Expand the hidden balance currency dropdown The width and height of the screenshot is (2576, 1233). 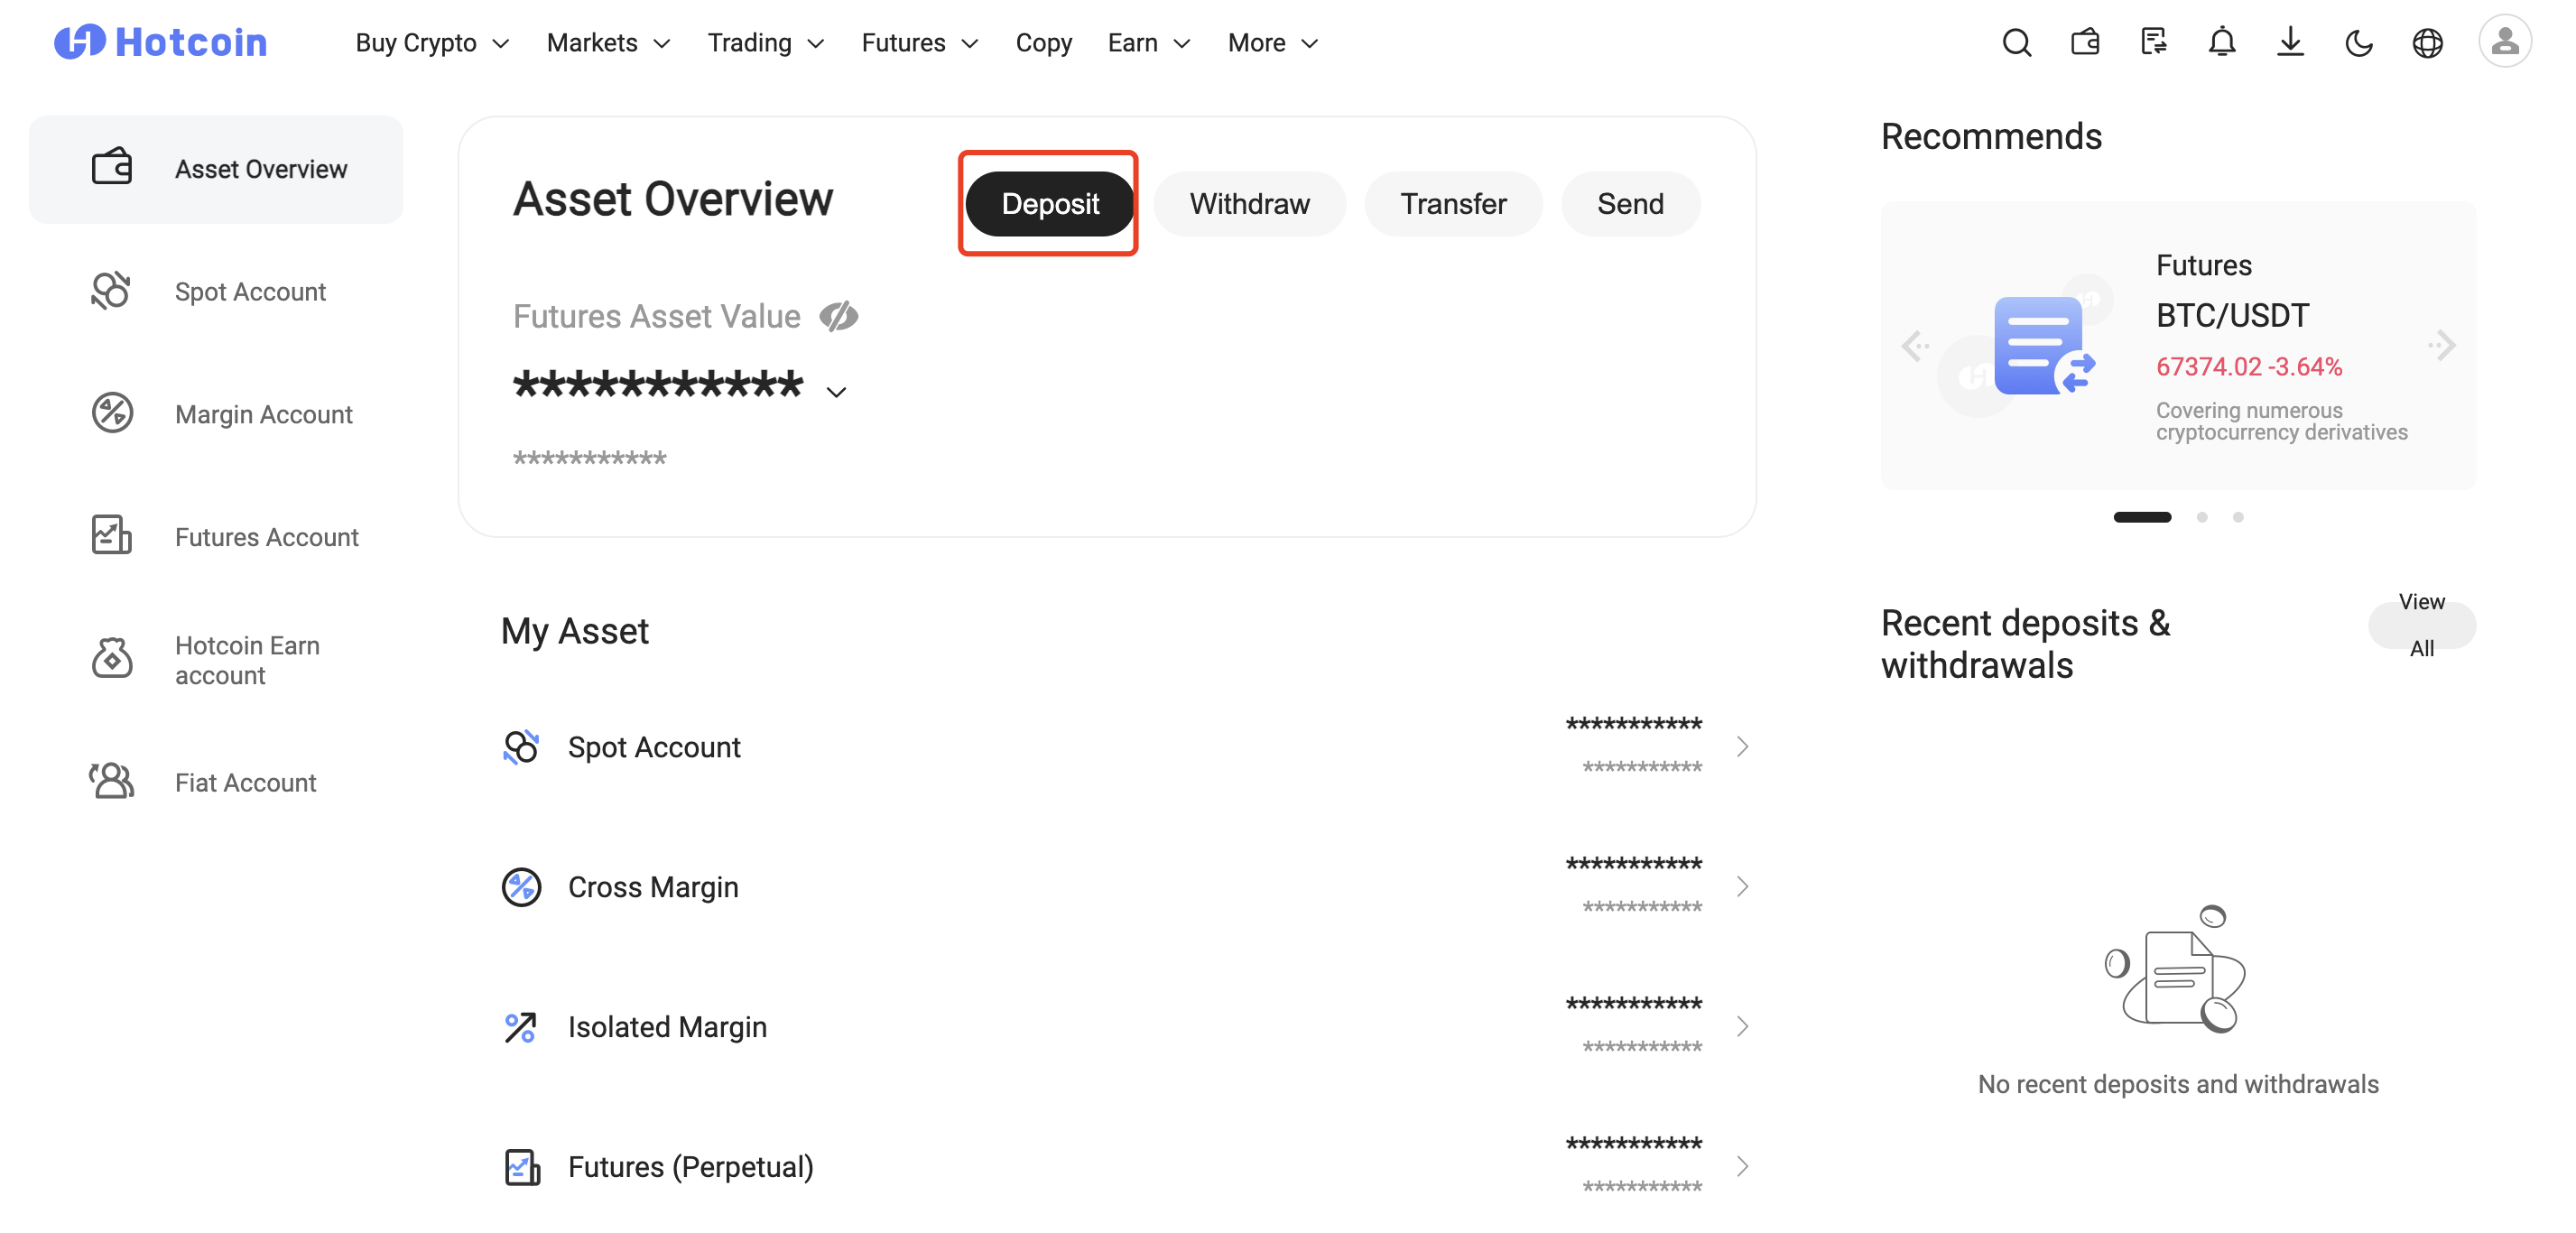pyautogui.click(x=836, y=391)
